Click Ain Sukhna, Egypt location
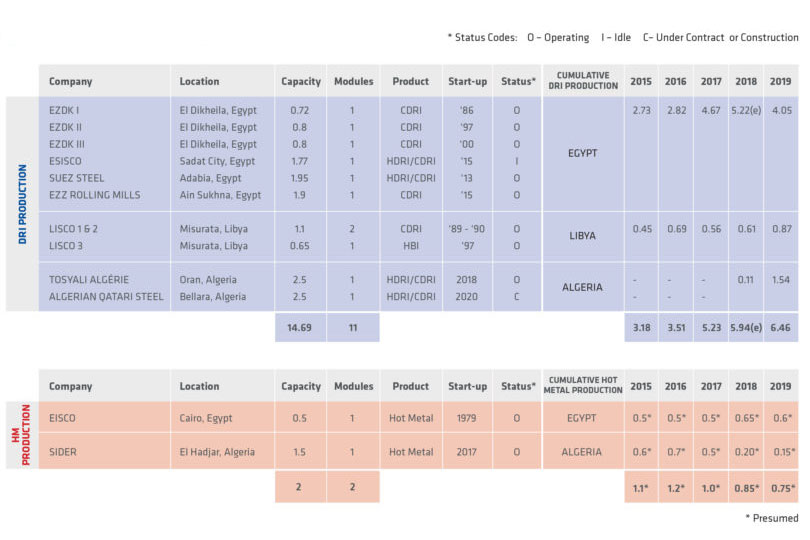 [220, 195]
